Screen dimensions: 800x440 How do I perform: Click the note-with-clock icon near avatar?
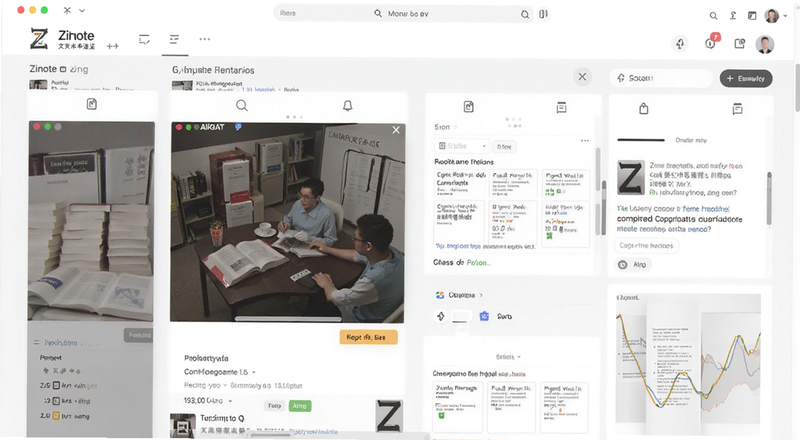739,44
